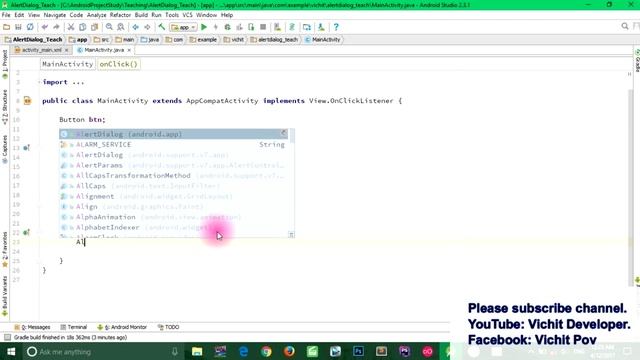The width and height of the screenshot is (640, 360).
Task: Click the Sync Project with Gradle icon
Action: [x=292, y=27]
